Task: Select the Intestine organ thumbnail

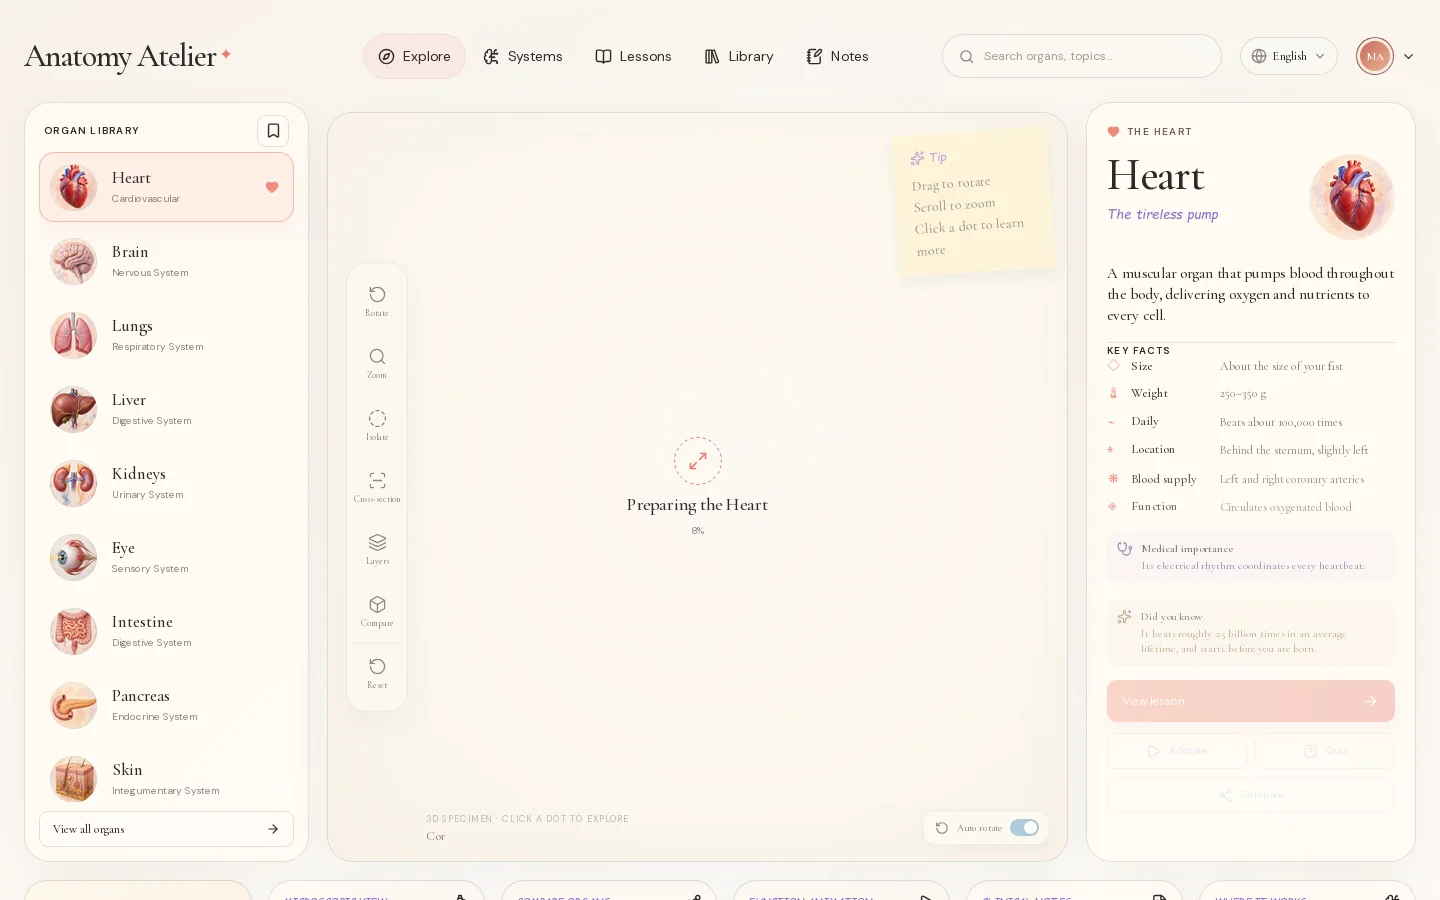Action: click(74, 631)
